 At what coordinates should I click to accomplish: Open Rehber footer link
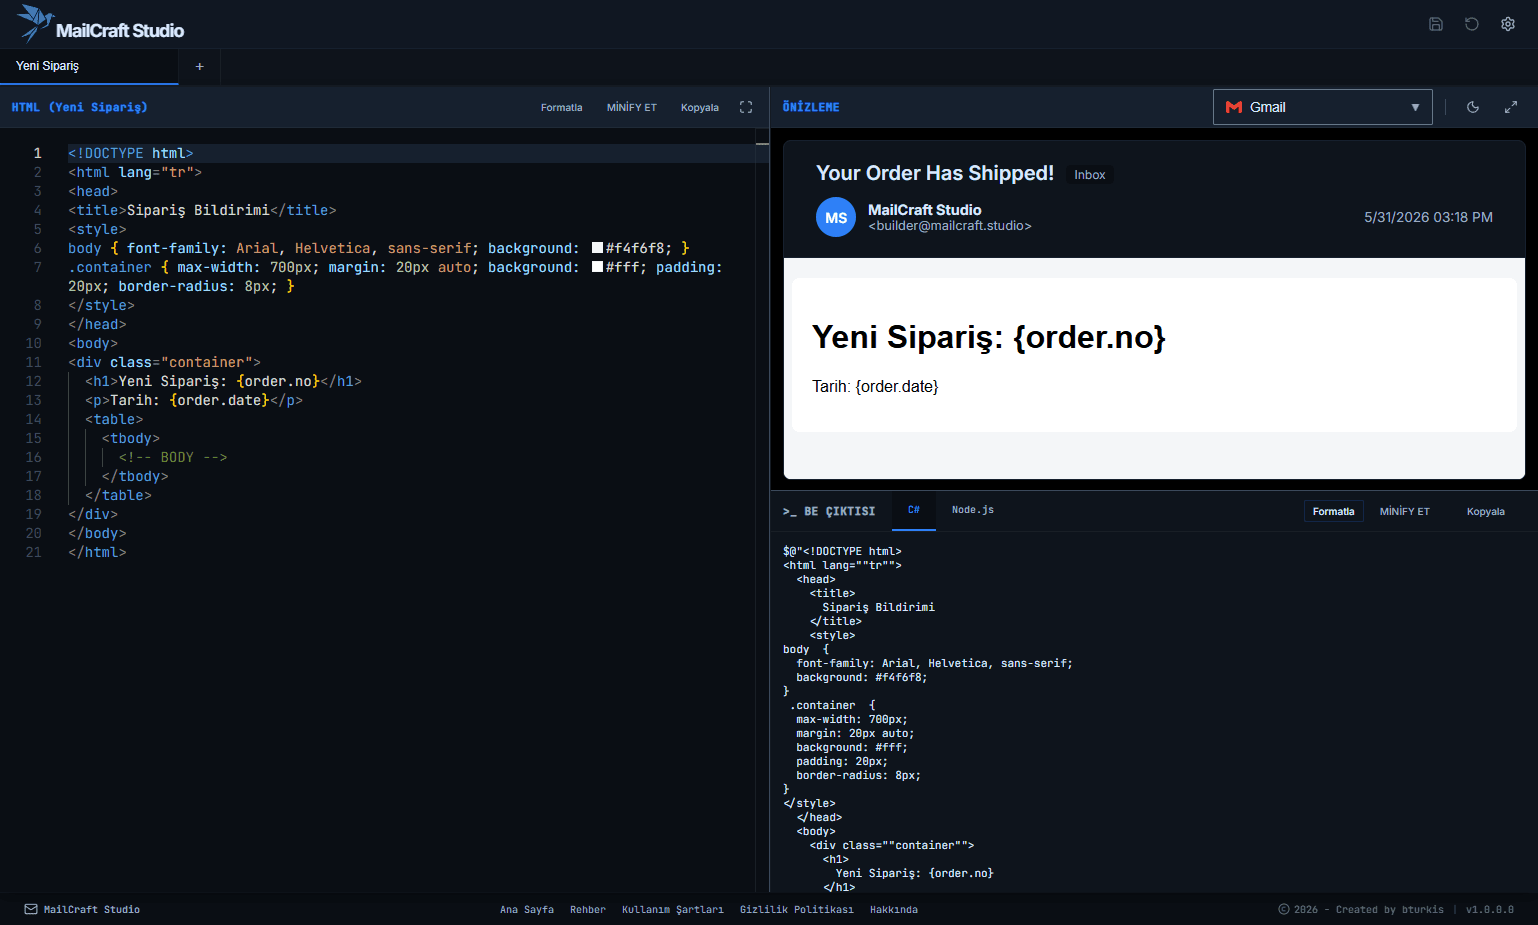click(x=587, y=910)
